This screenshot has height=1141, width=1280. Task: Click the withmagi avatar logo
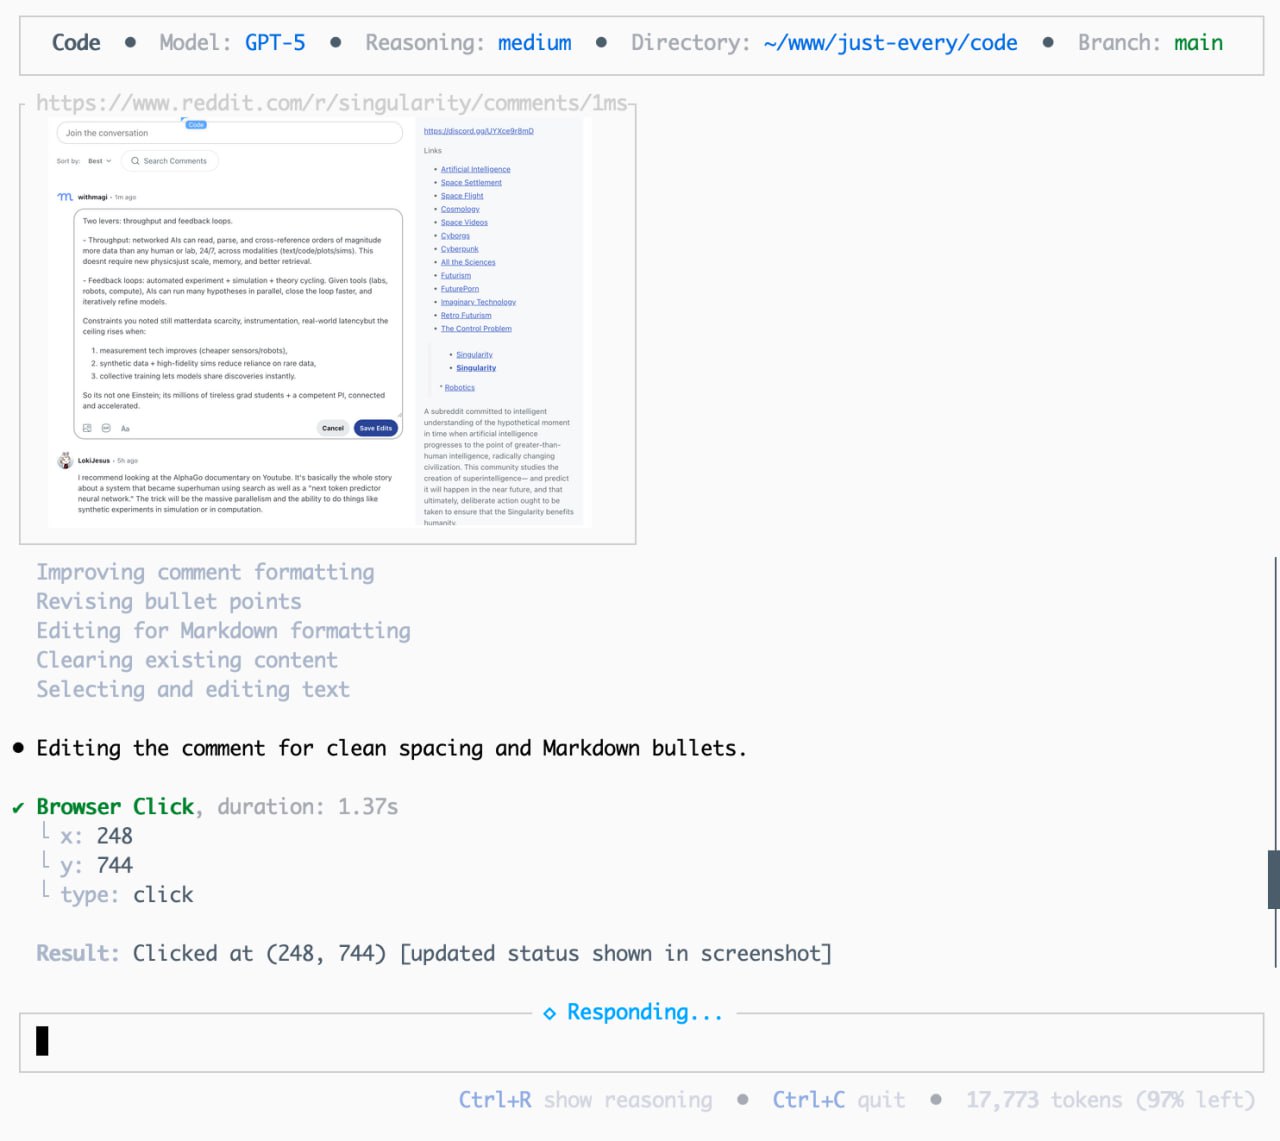click(x=65, y=197)
